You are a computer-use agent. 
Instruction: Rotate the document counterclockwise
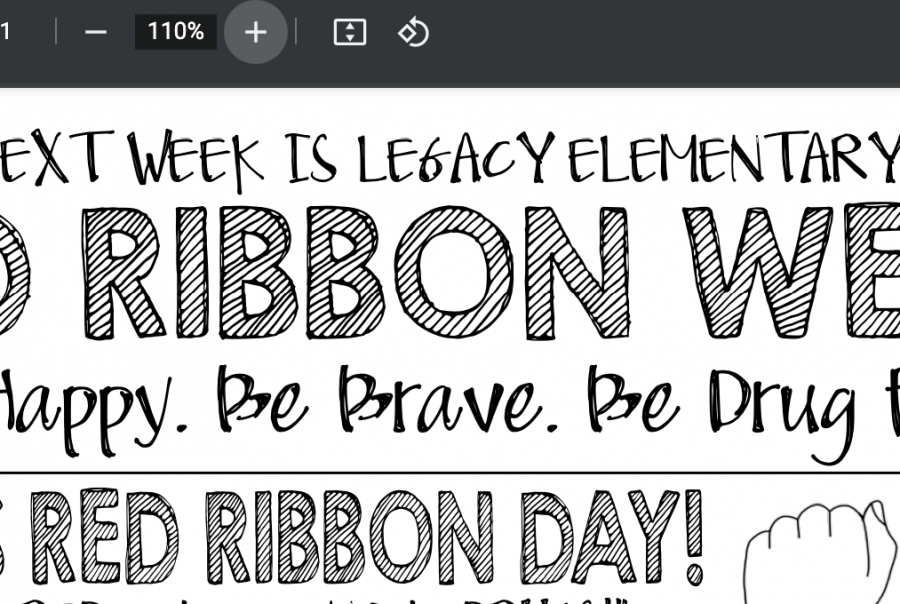(x=413, y=32)
